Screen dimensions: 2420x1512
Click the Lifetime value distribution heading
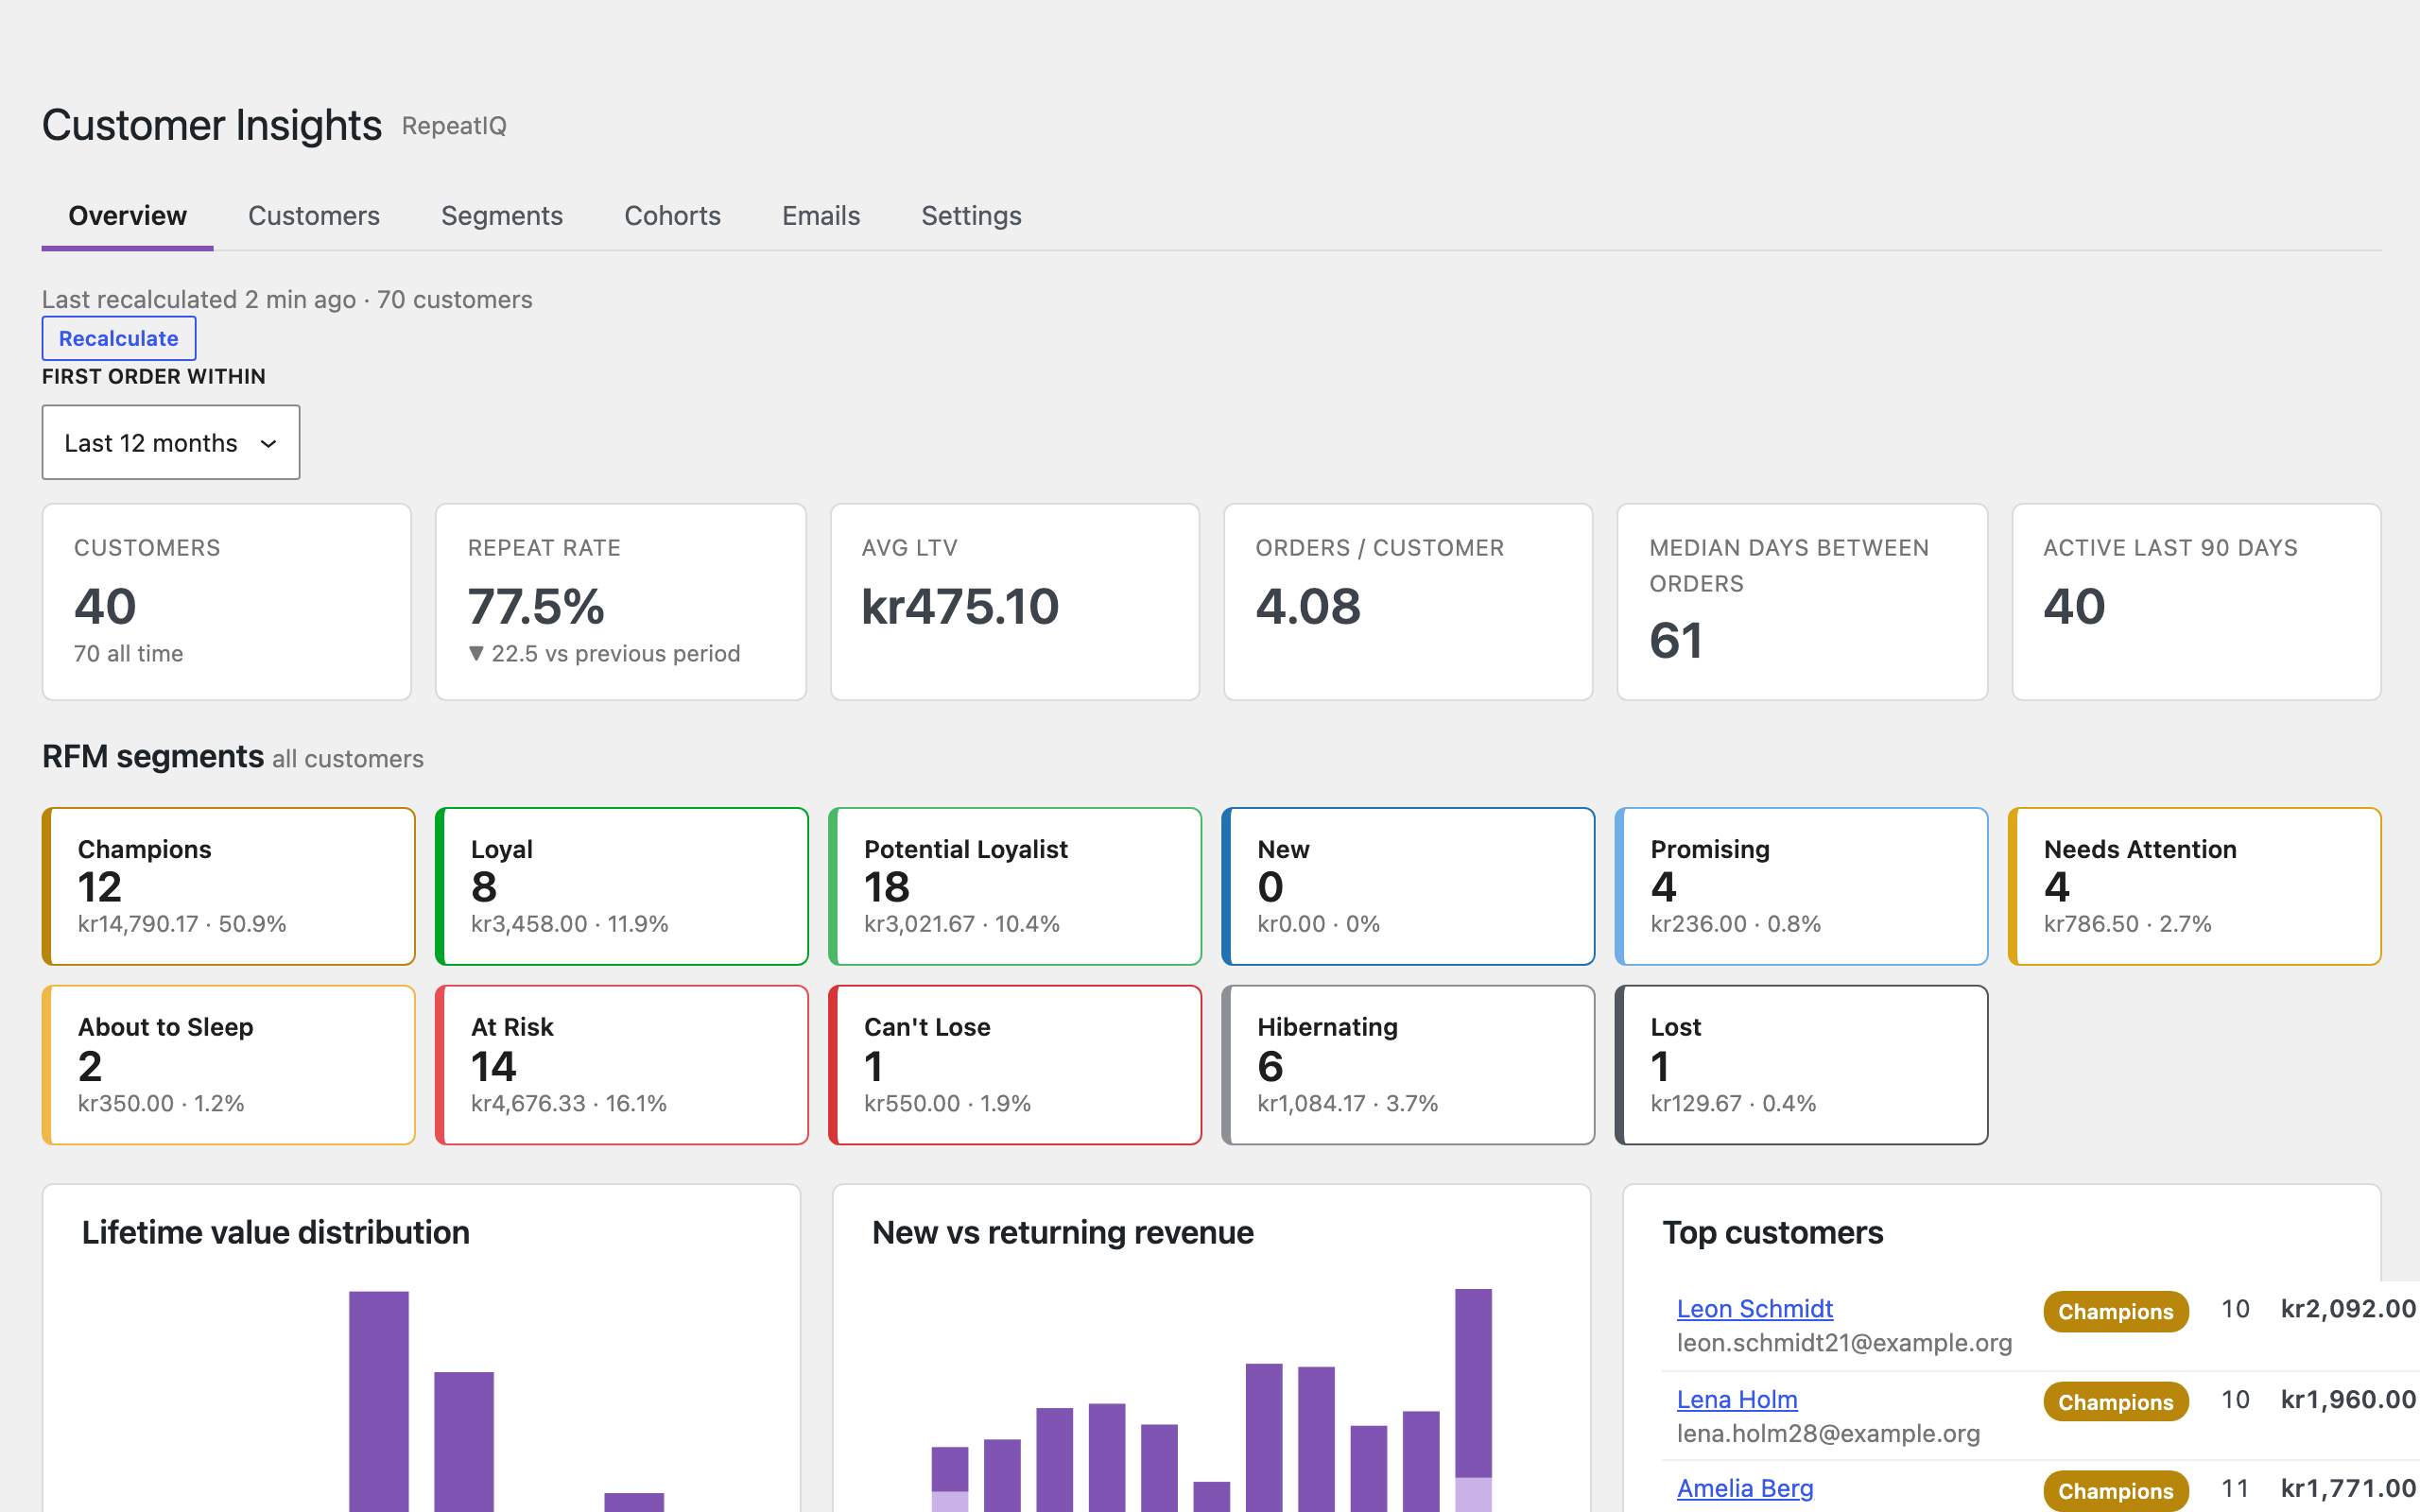276,1232
